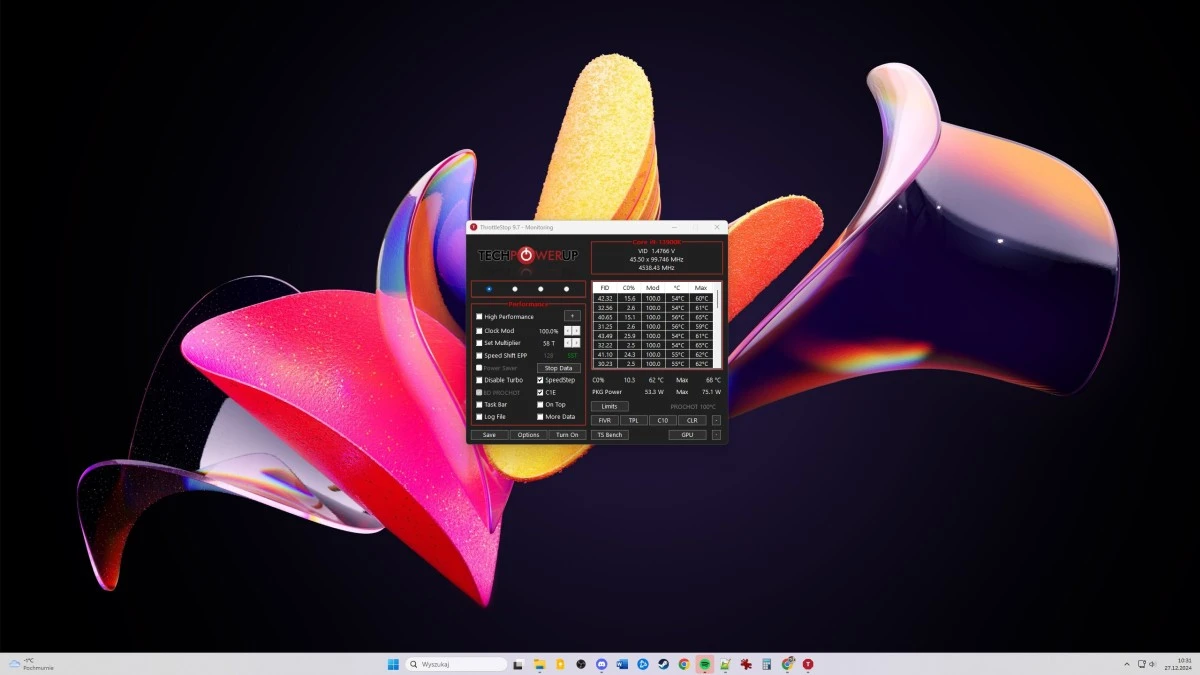Decrease Set Multiplier with left arrow
This screenshot has height=675, width=1200.
pos(567,343)
